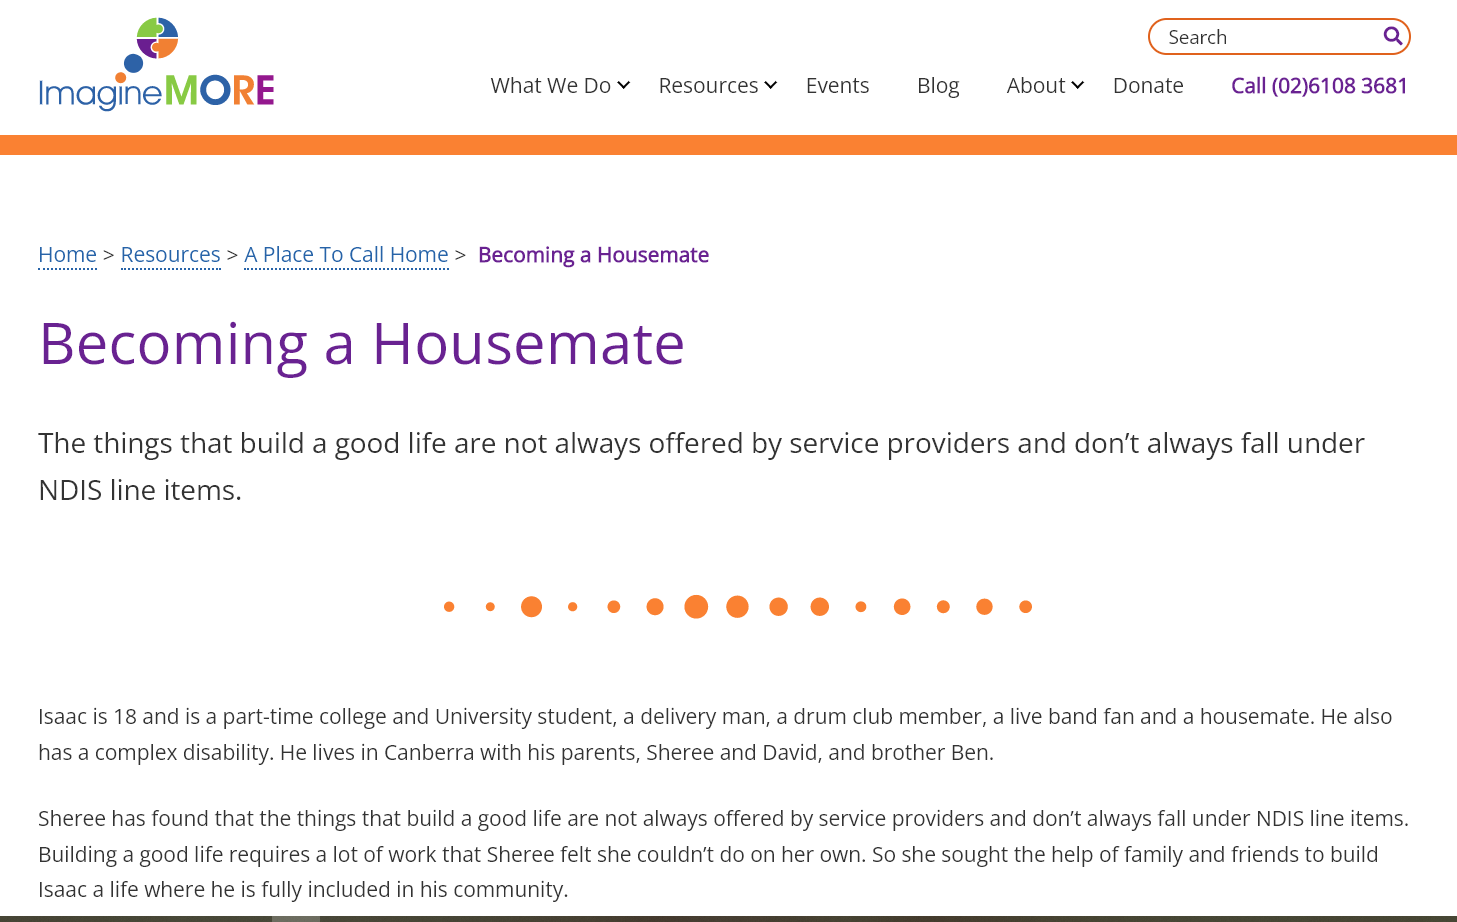Expand the About menu chevron
Viewport: 1457px width, 922px height.
tap(1077, 86)
